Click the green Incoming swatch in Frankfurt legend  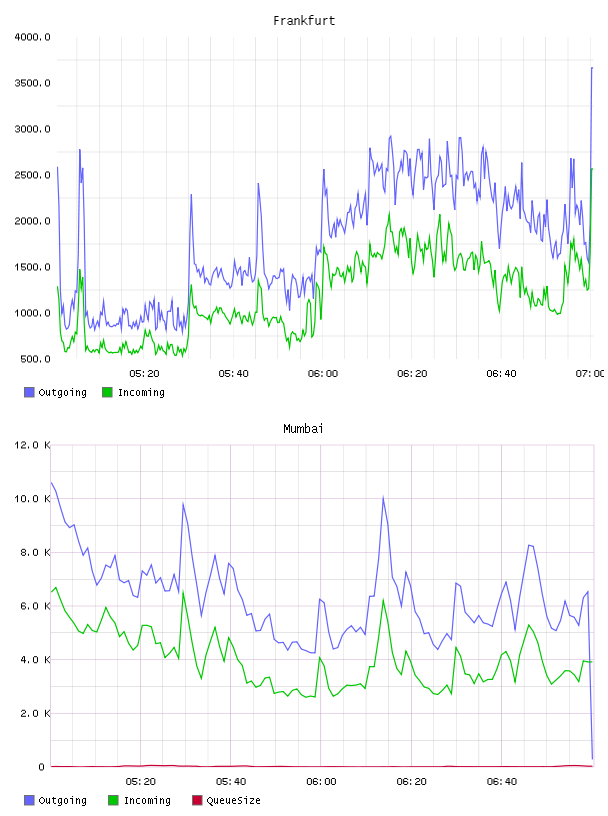[x=107, y=392]
